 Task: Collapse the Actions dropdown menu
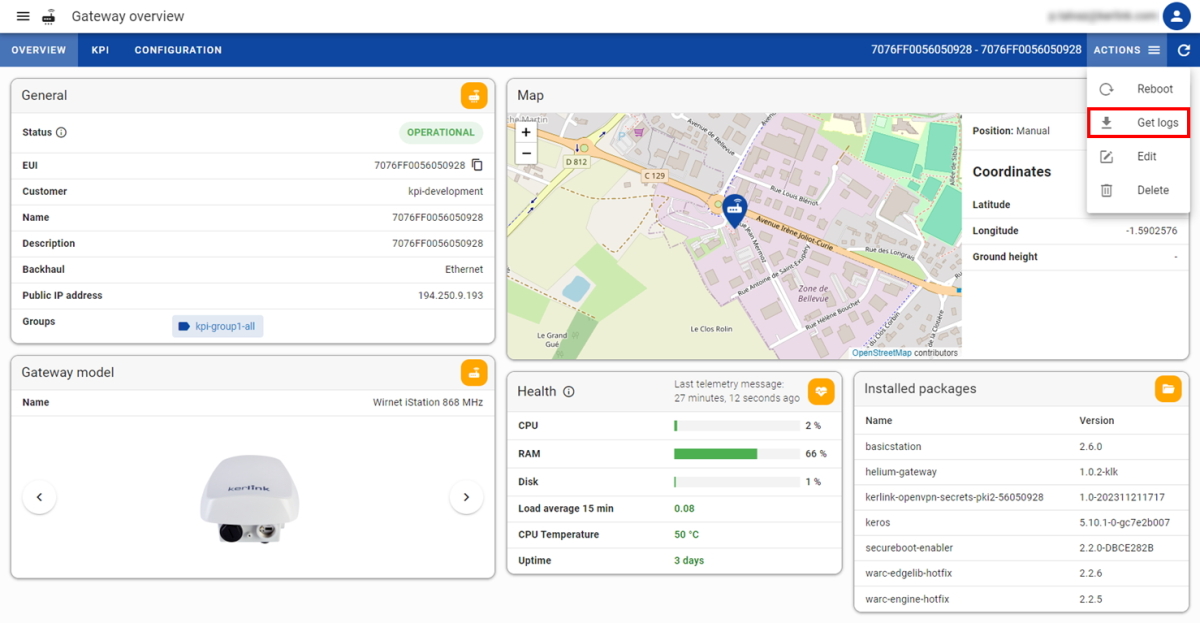tap(1126, 50)
